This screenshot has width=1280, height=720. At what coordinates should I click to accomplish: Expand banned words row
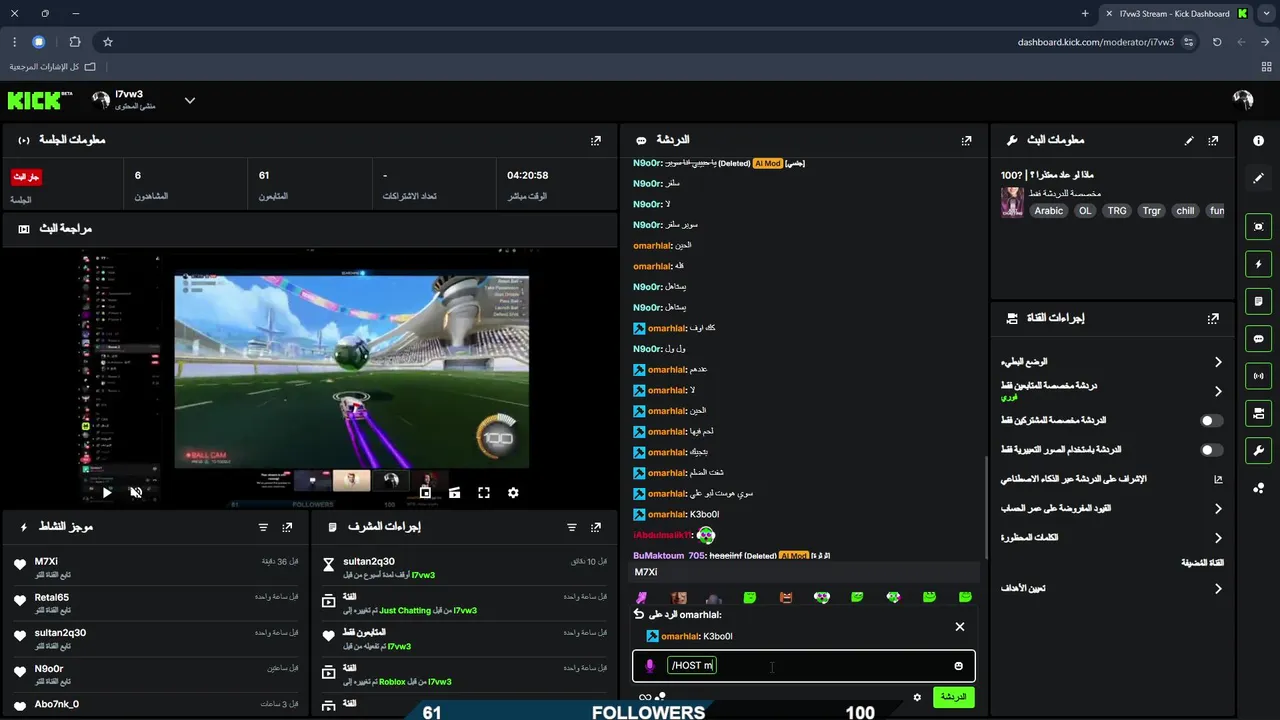coord(1112,538)
